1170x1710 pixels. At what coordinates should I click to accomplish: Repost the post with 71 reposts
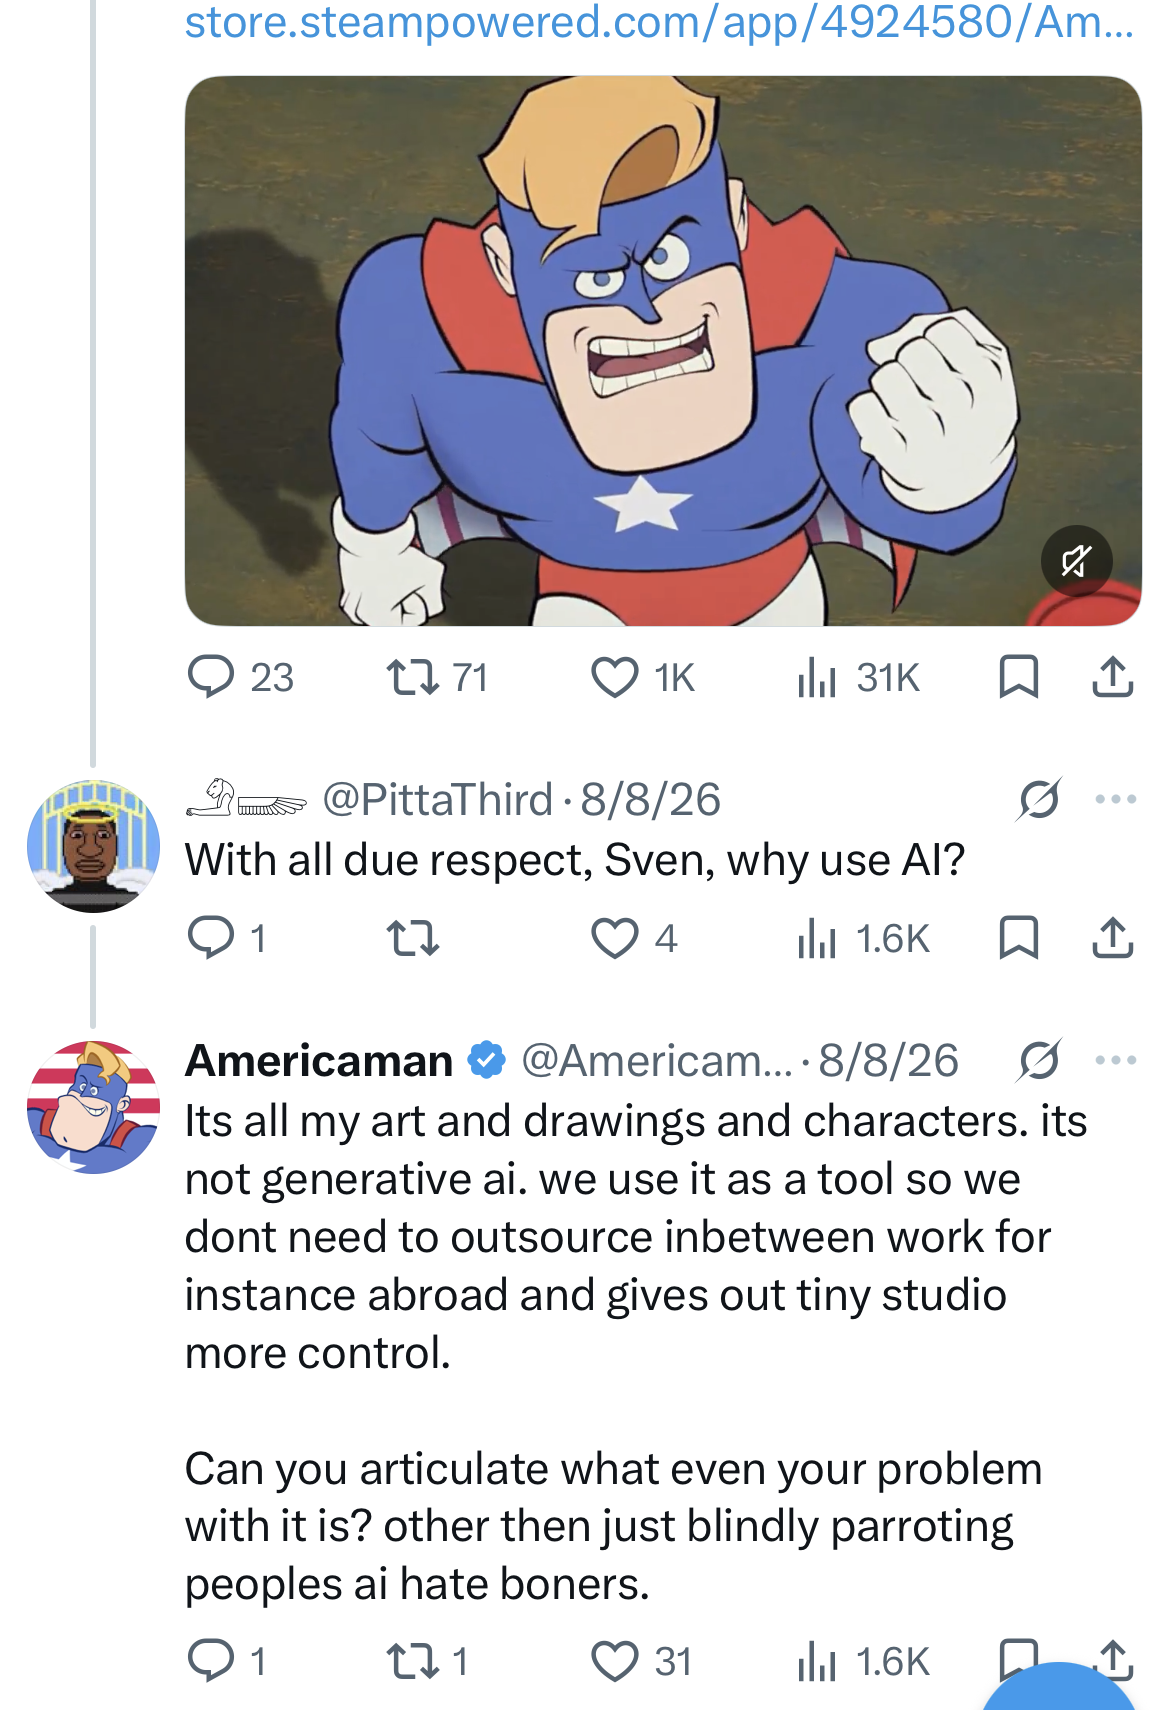(438, 677)
